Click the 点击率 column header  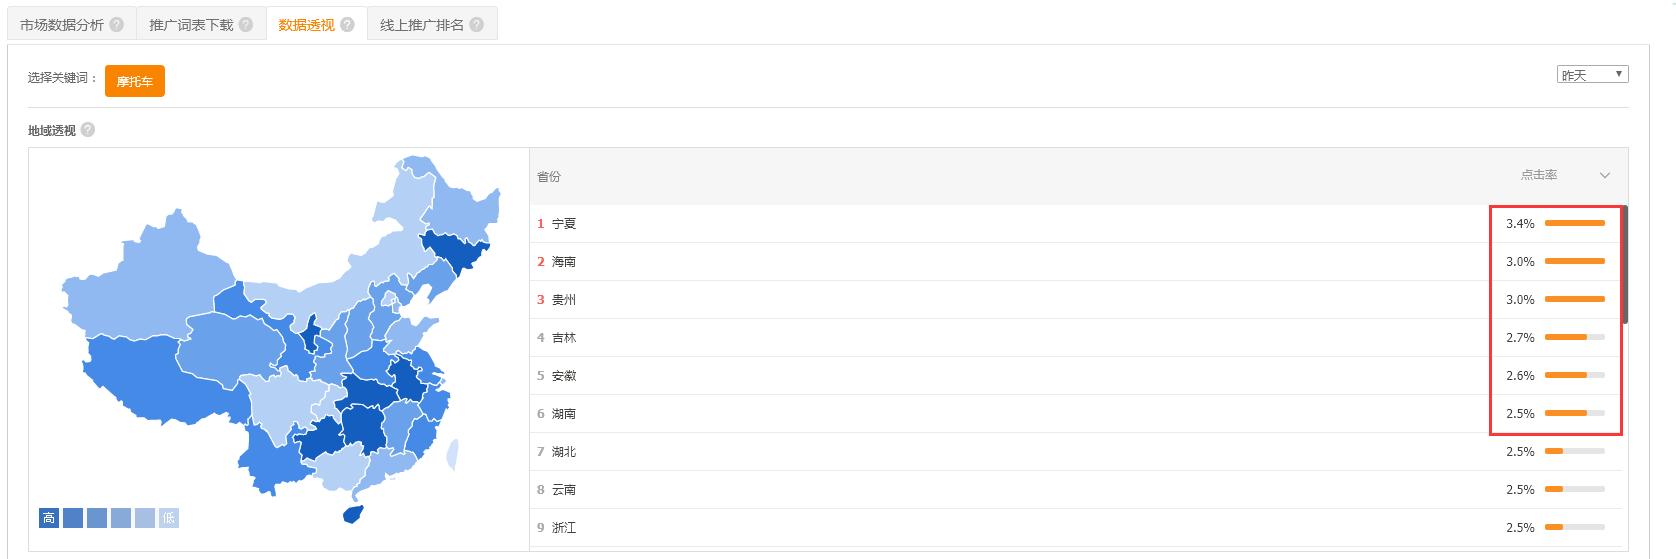pos(1539,175)
